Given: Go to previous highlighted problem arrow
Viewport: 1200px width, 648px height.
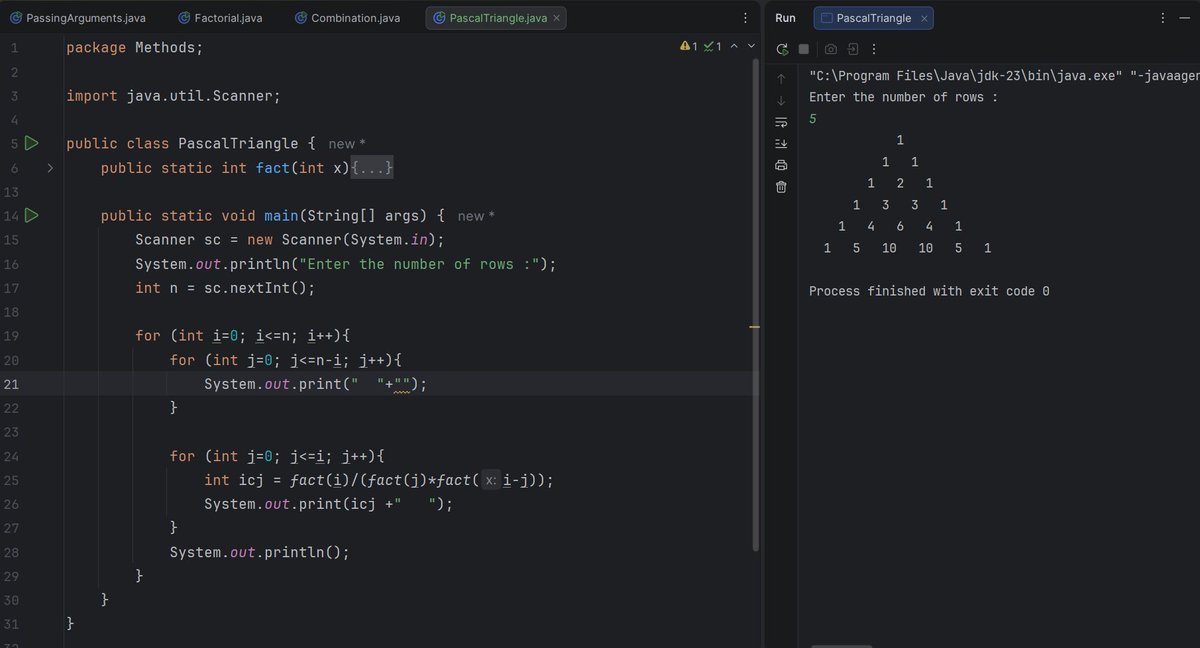Looking at the screenshot, I should pos(734,46).
